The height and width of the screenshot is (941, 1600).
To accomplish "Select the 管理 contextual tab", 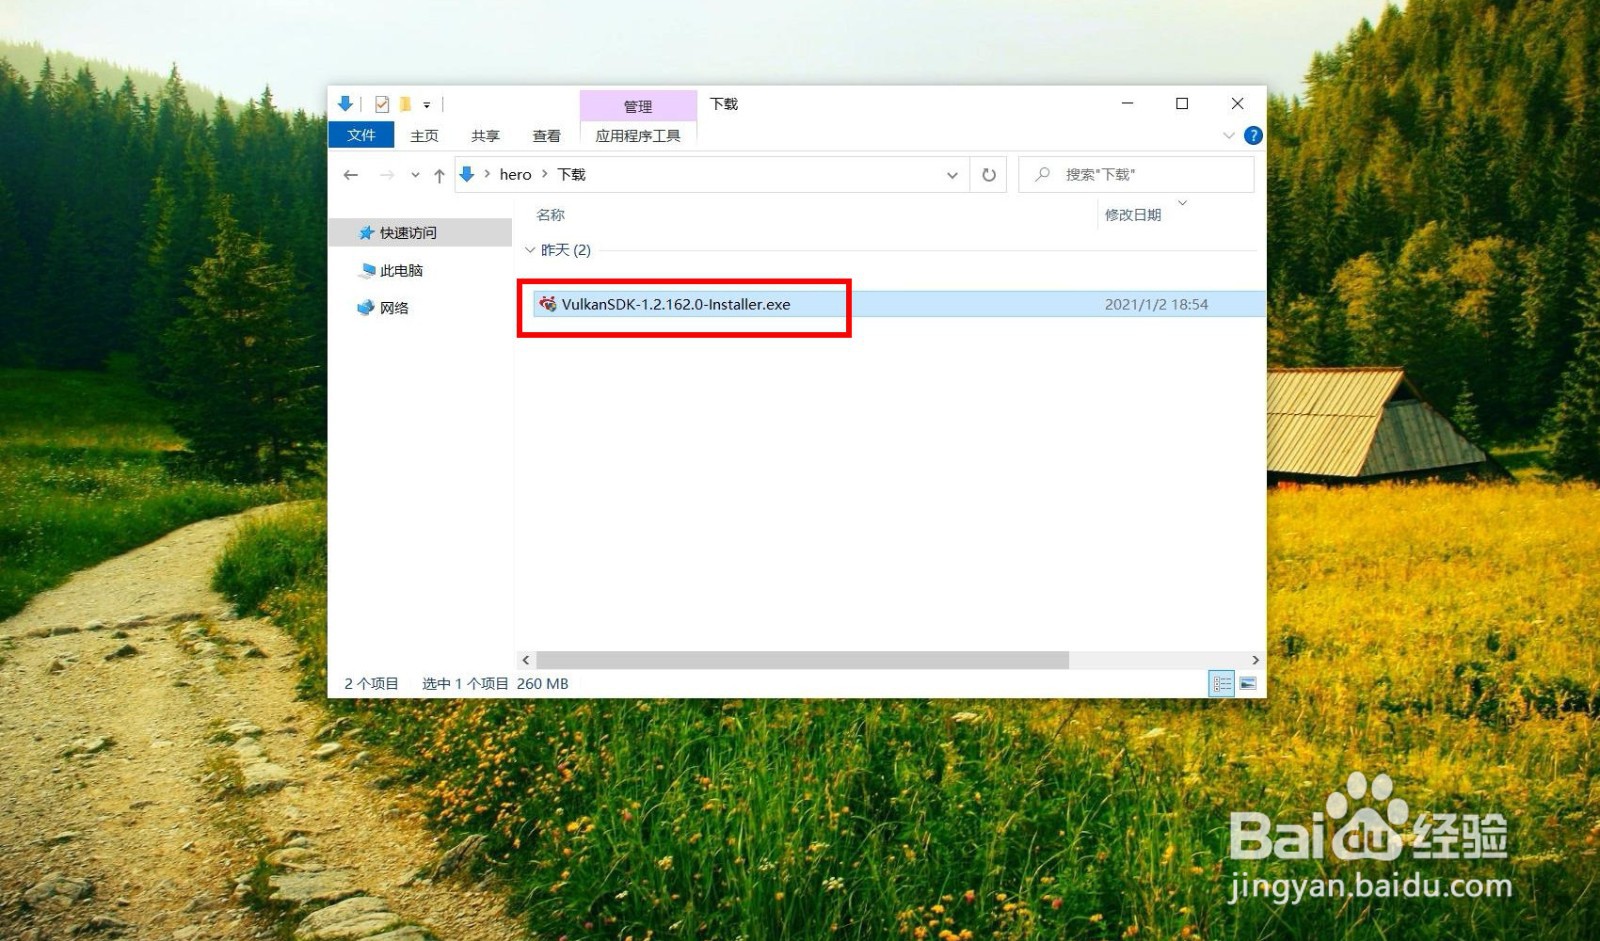I will click(638, 106).
